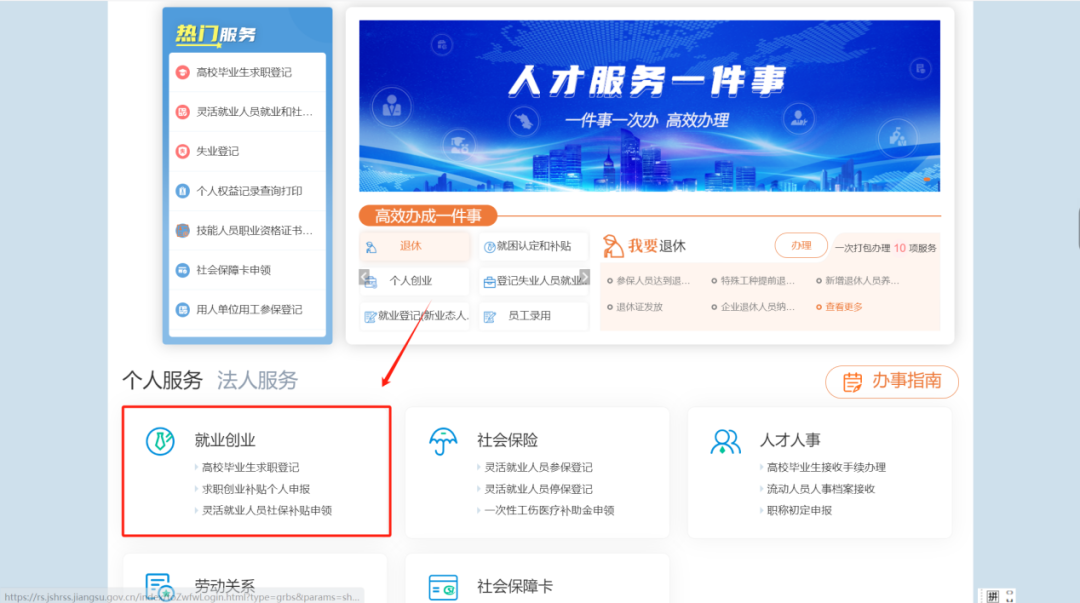Select the 就业创业 card icon
This screenshot has height=603, width=1080.
[160, 440]
